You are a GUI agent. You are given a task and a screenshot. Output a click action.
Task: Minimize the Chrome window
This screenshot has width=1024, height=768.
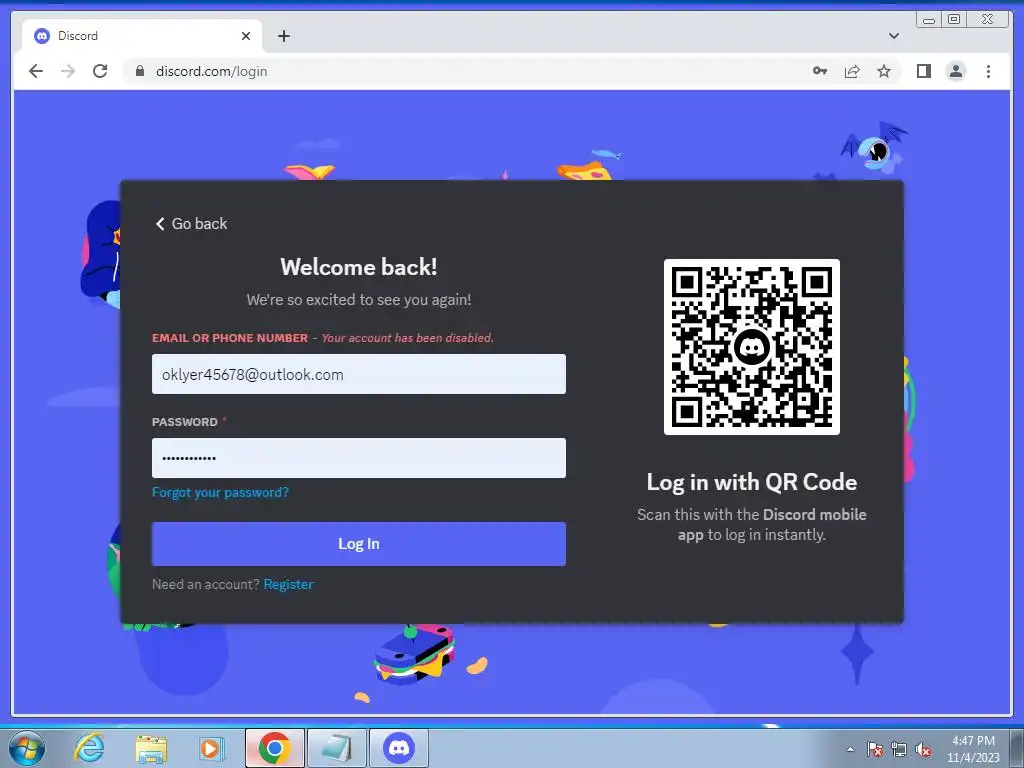(929, 20)
